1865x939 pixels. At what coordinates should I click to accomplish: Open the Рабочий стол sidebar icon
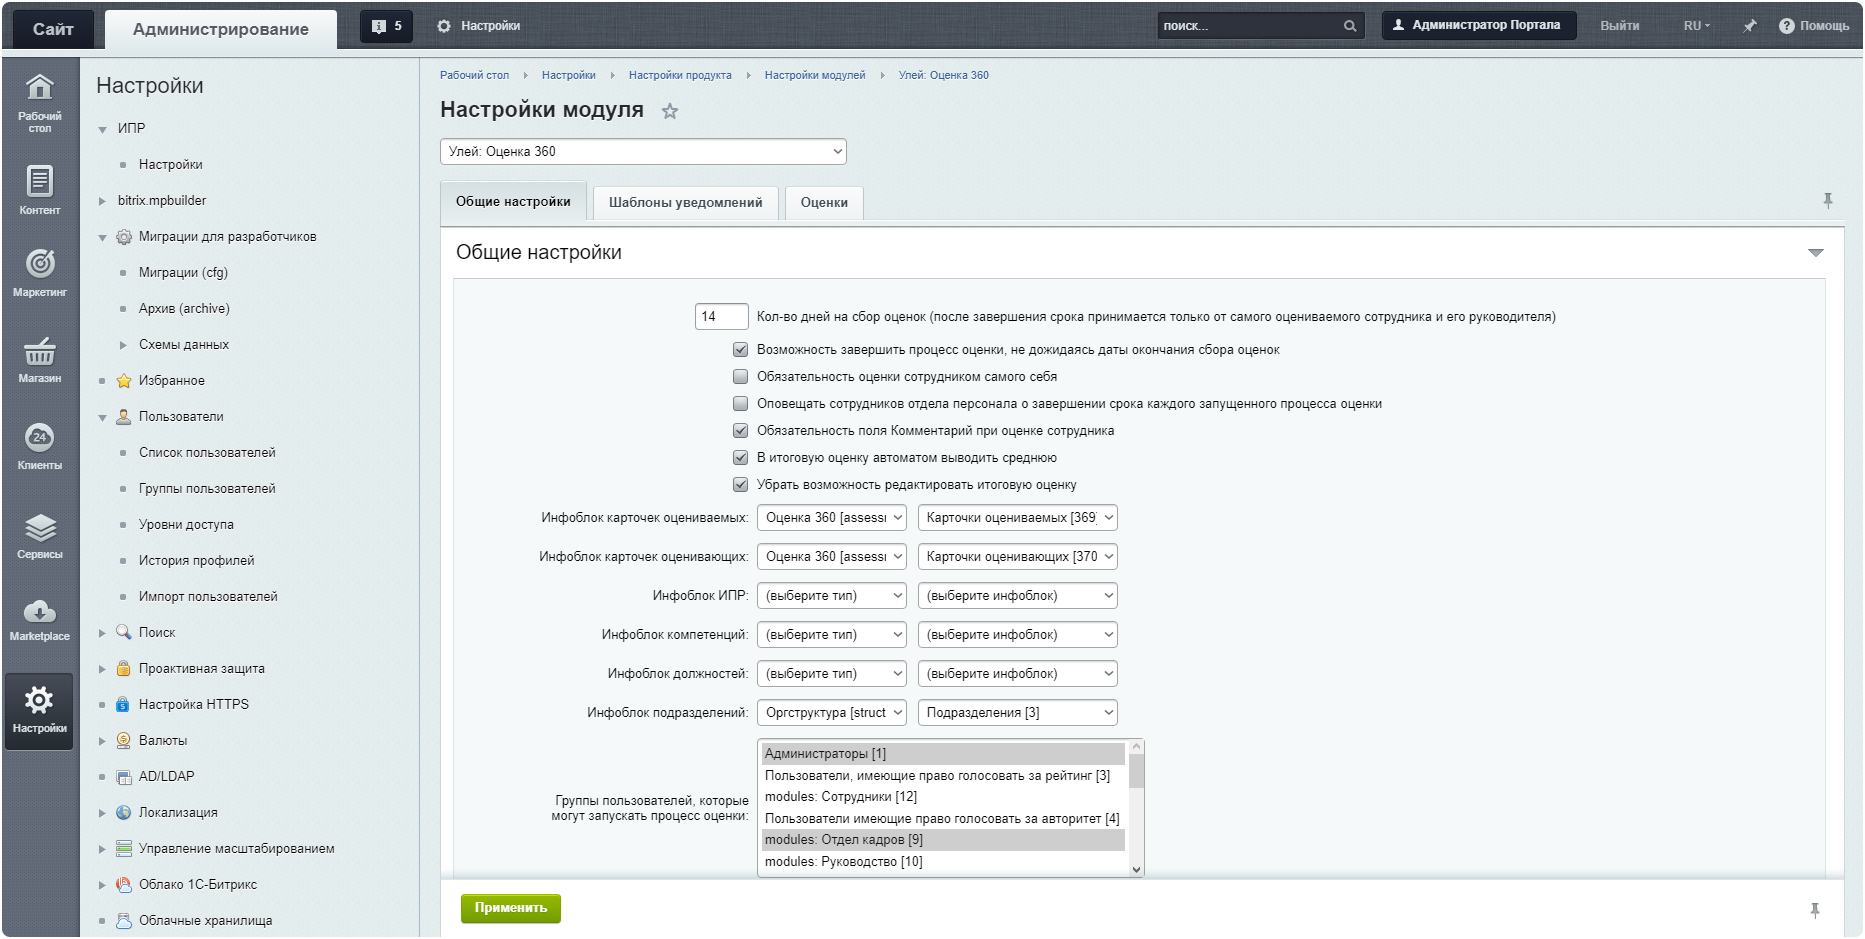[40, 103]
